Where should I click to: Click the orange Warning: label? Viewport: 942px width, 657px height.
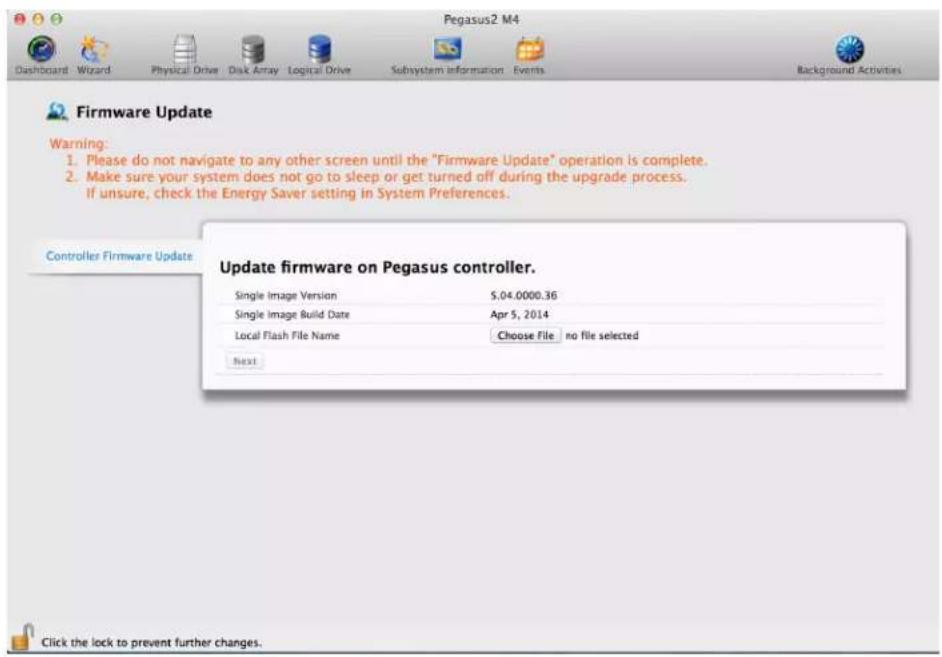[78, 144]
